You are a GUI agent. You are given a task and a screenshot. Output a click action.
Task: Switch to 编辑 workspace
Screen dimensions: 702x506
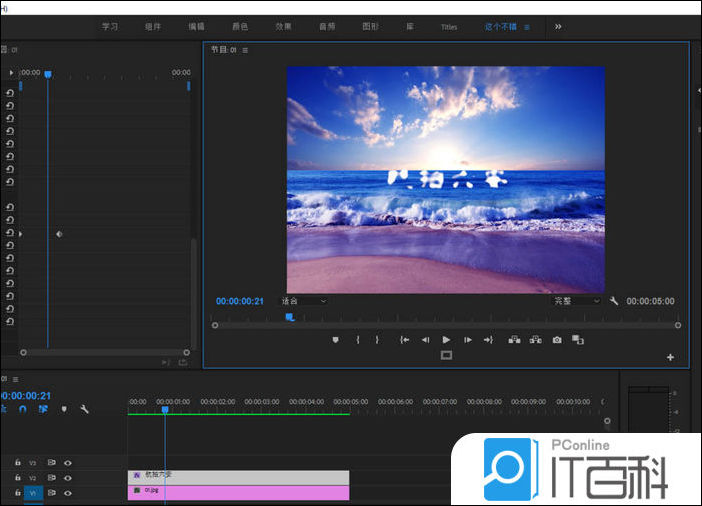196,27
